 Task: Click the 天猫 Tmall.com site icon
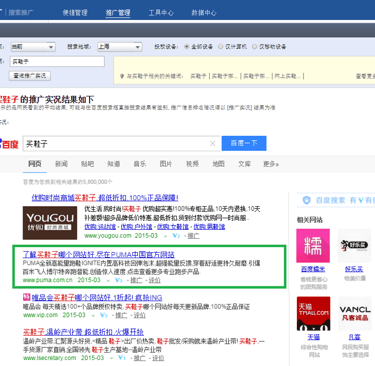click(x=313, y=313)
